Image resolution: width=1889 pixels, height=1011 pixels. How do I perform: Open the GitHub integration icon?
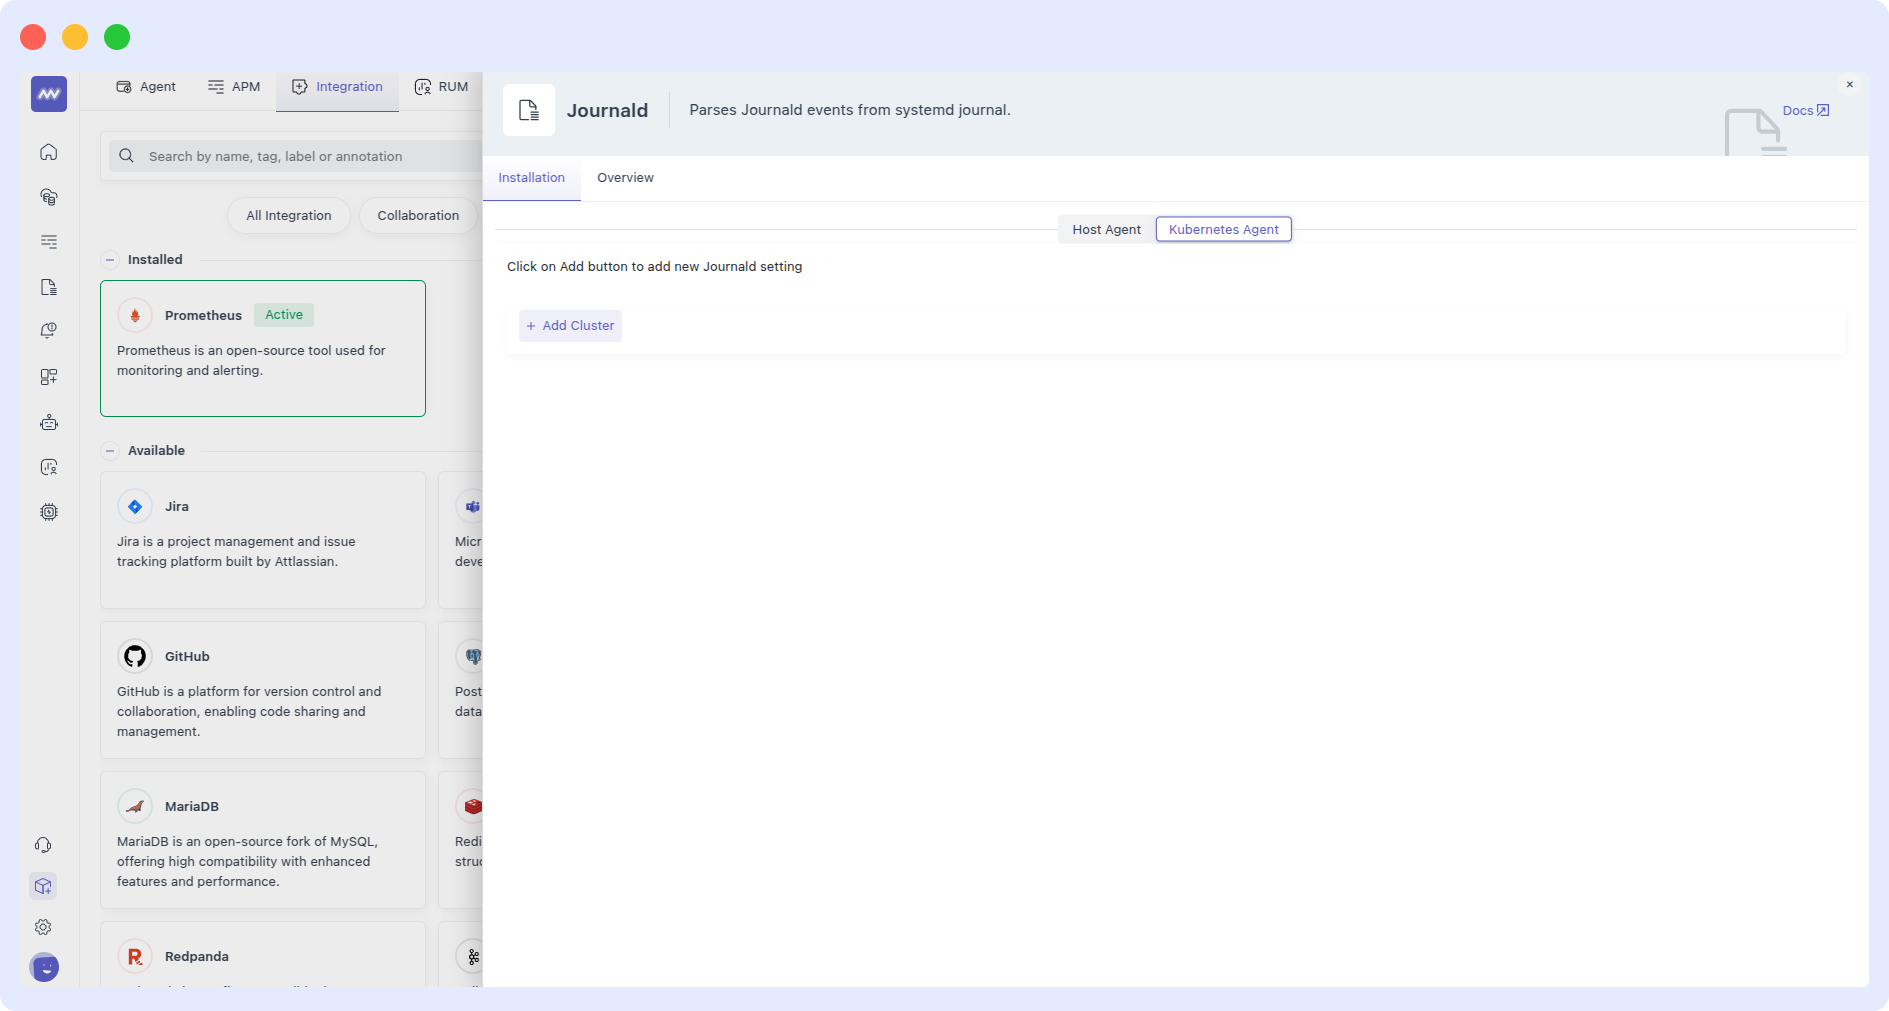tap(135, 656)
